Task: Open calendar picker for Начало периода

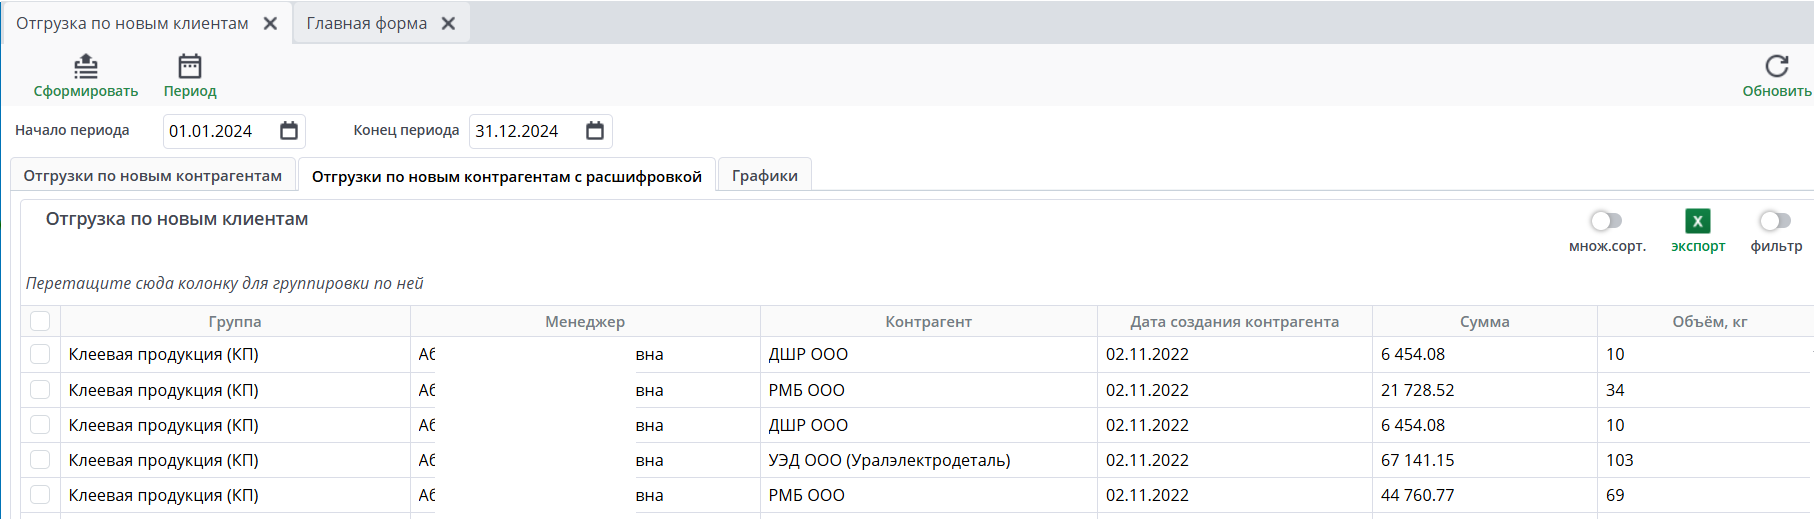Action: (289, 131)
